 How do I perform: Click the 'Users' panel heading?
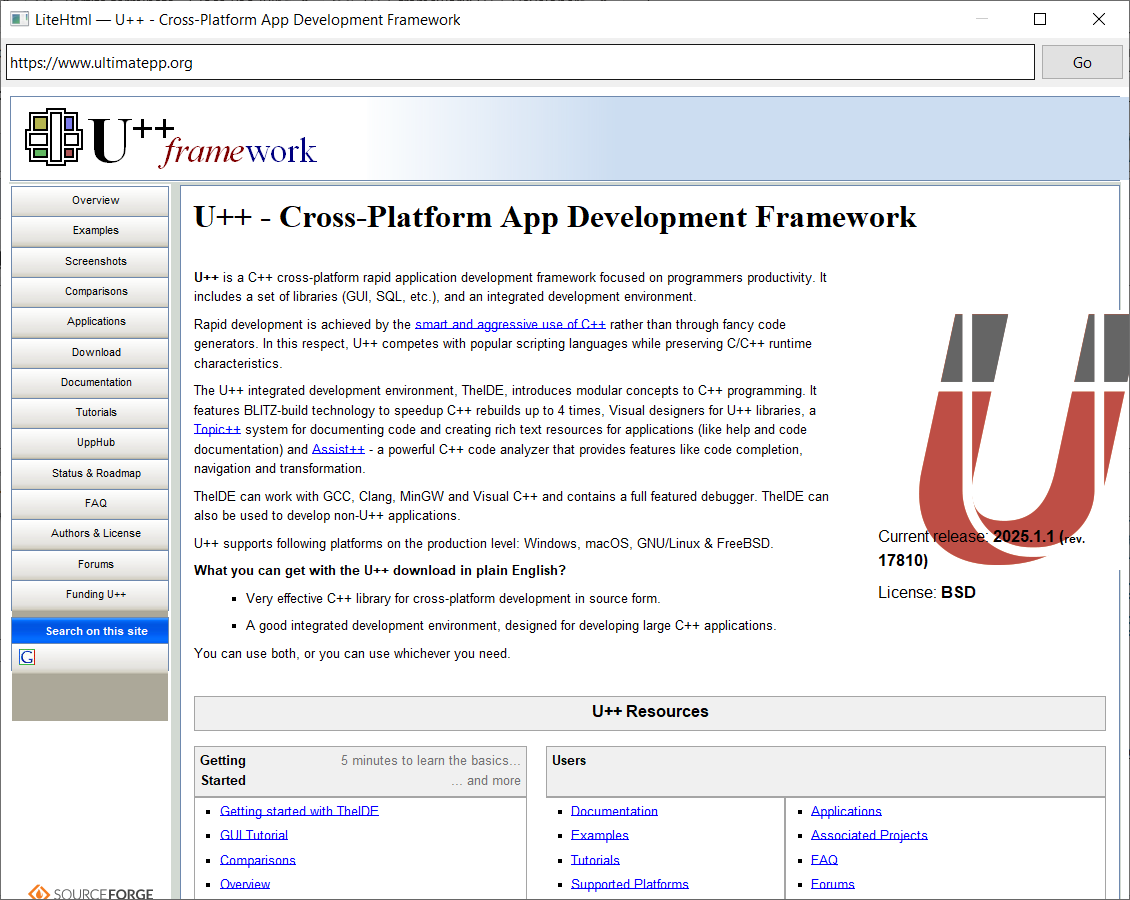click(x=569, y=761)
